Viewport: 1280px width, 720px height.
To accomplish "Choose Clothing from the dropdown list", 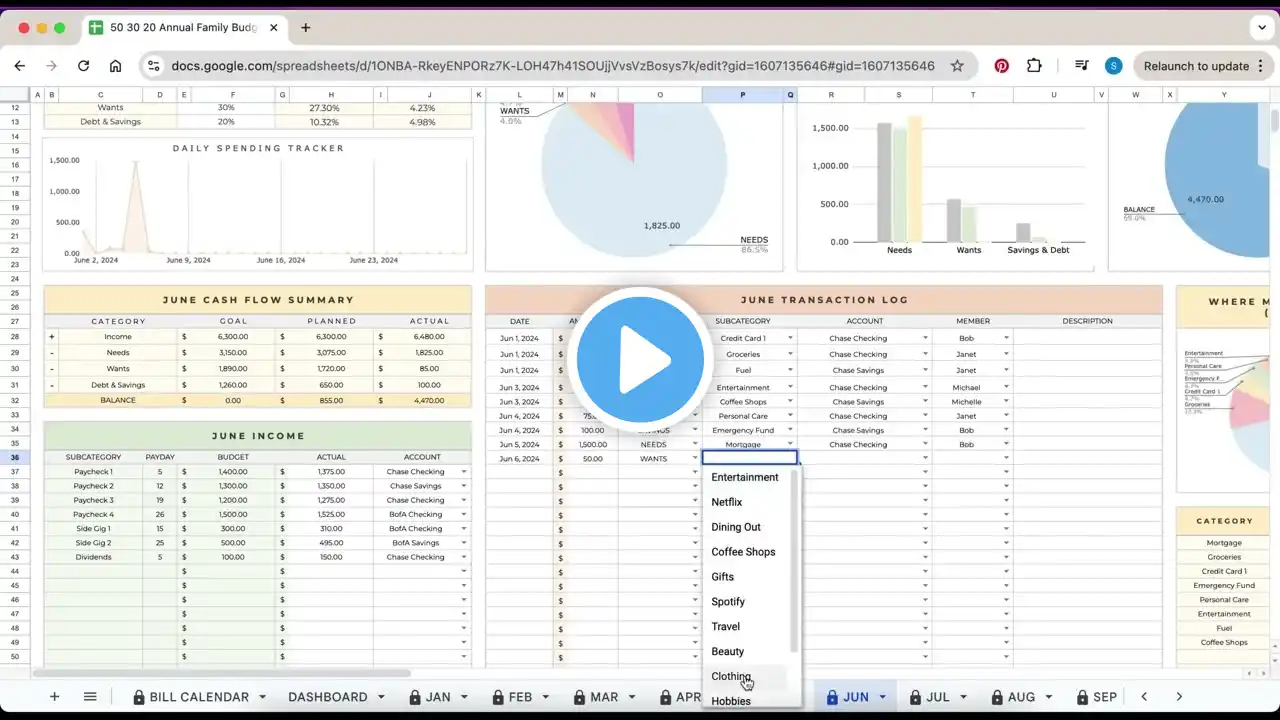I will pos(731,677).
